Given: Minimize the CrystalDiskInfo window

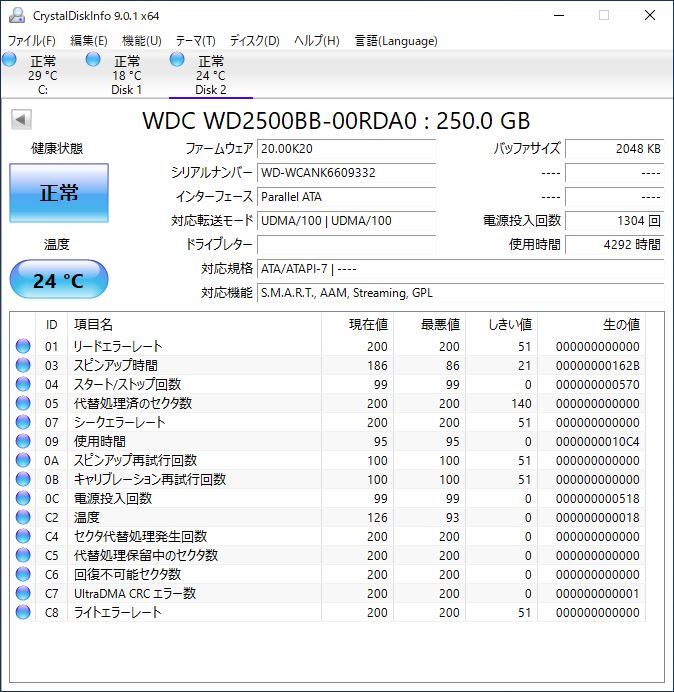Looking at the screenshot, I should (x=559, y=15).
